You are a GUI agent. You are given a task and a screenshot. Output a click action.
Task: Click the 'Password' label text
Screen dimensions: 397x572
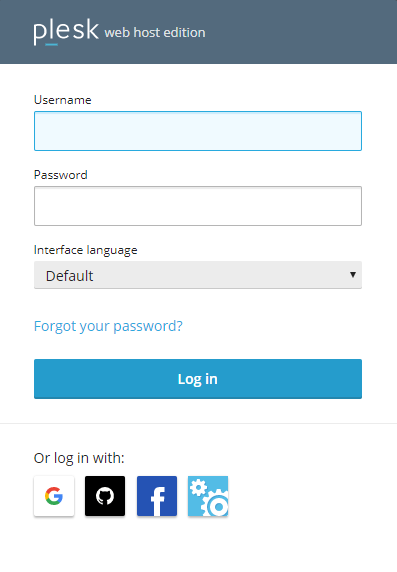point(61,175)
